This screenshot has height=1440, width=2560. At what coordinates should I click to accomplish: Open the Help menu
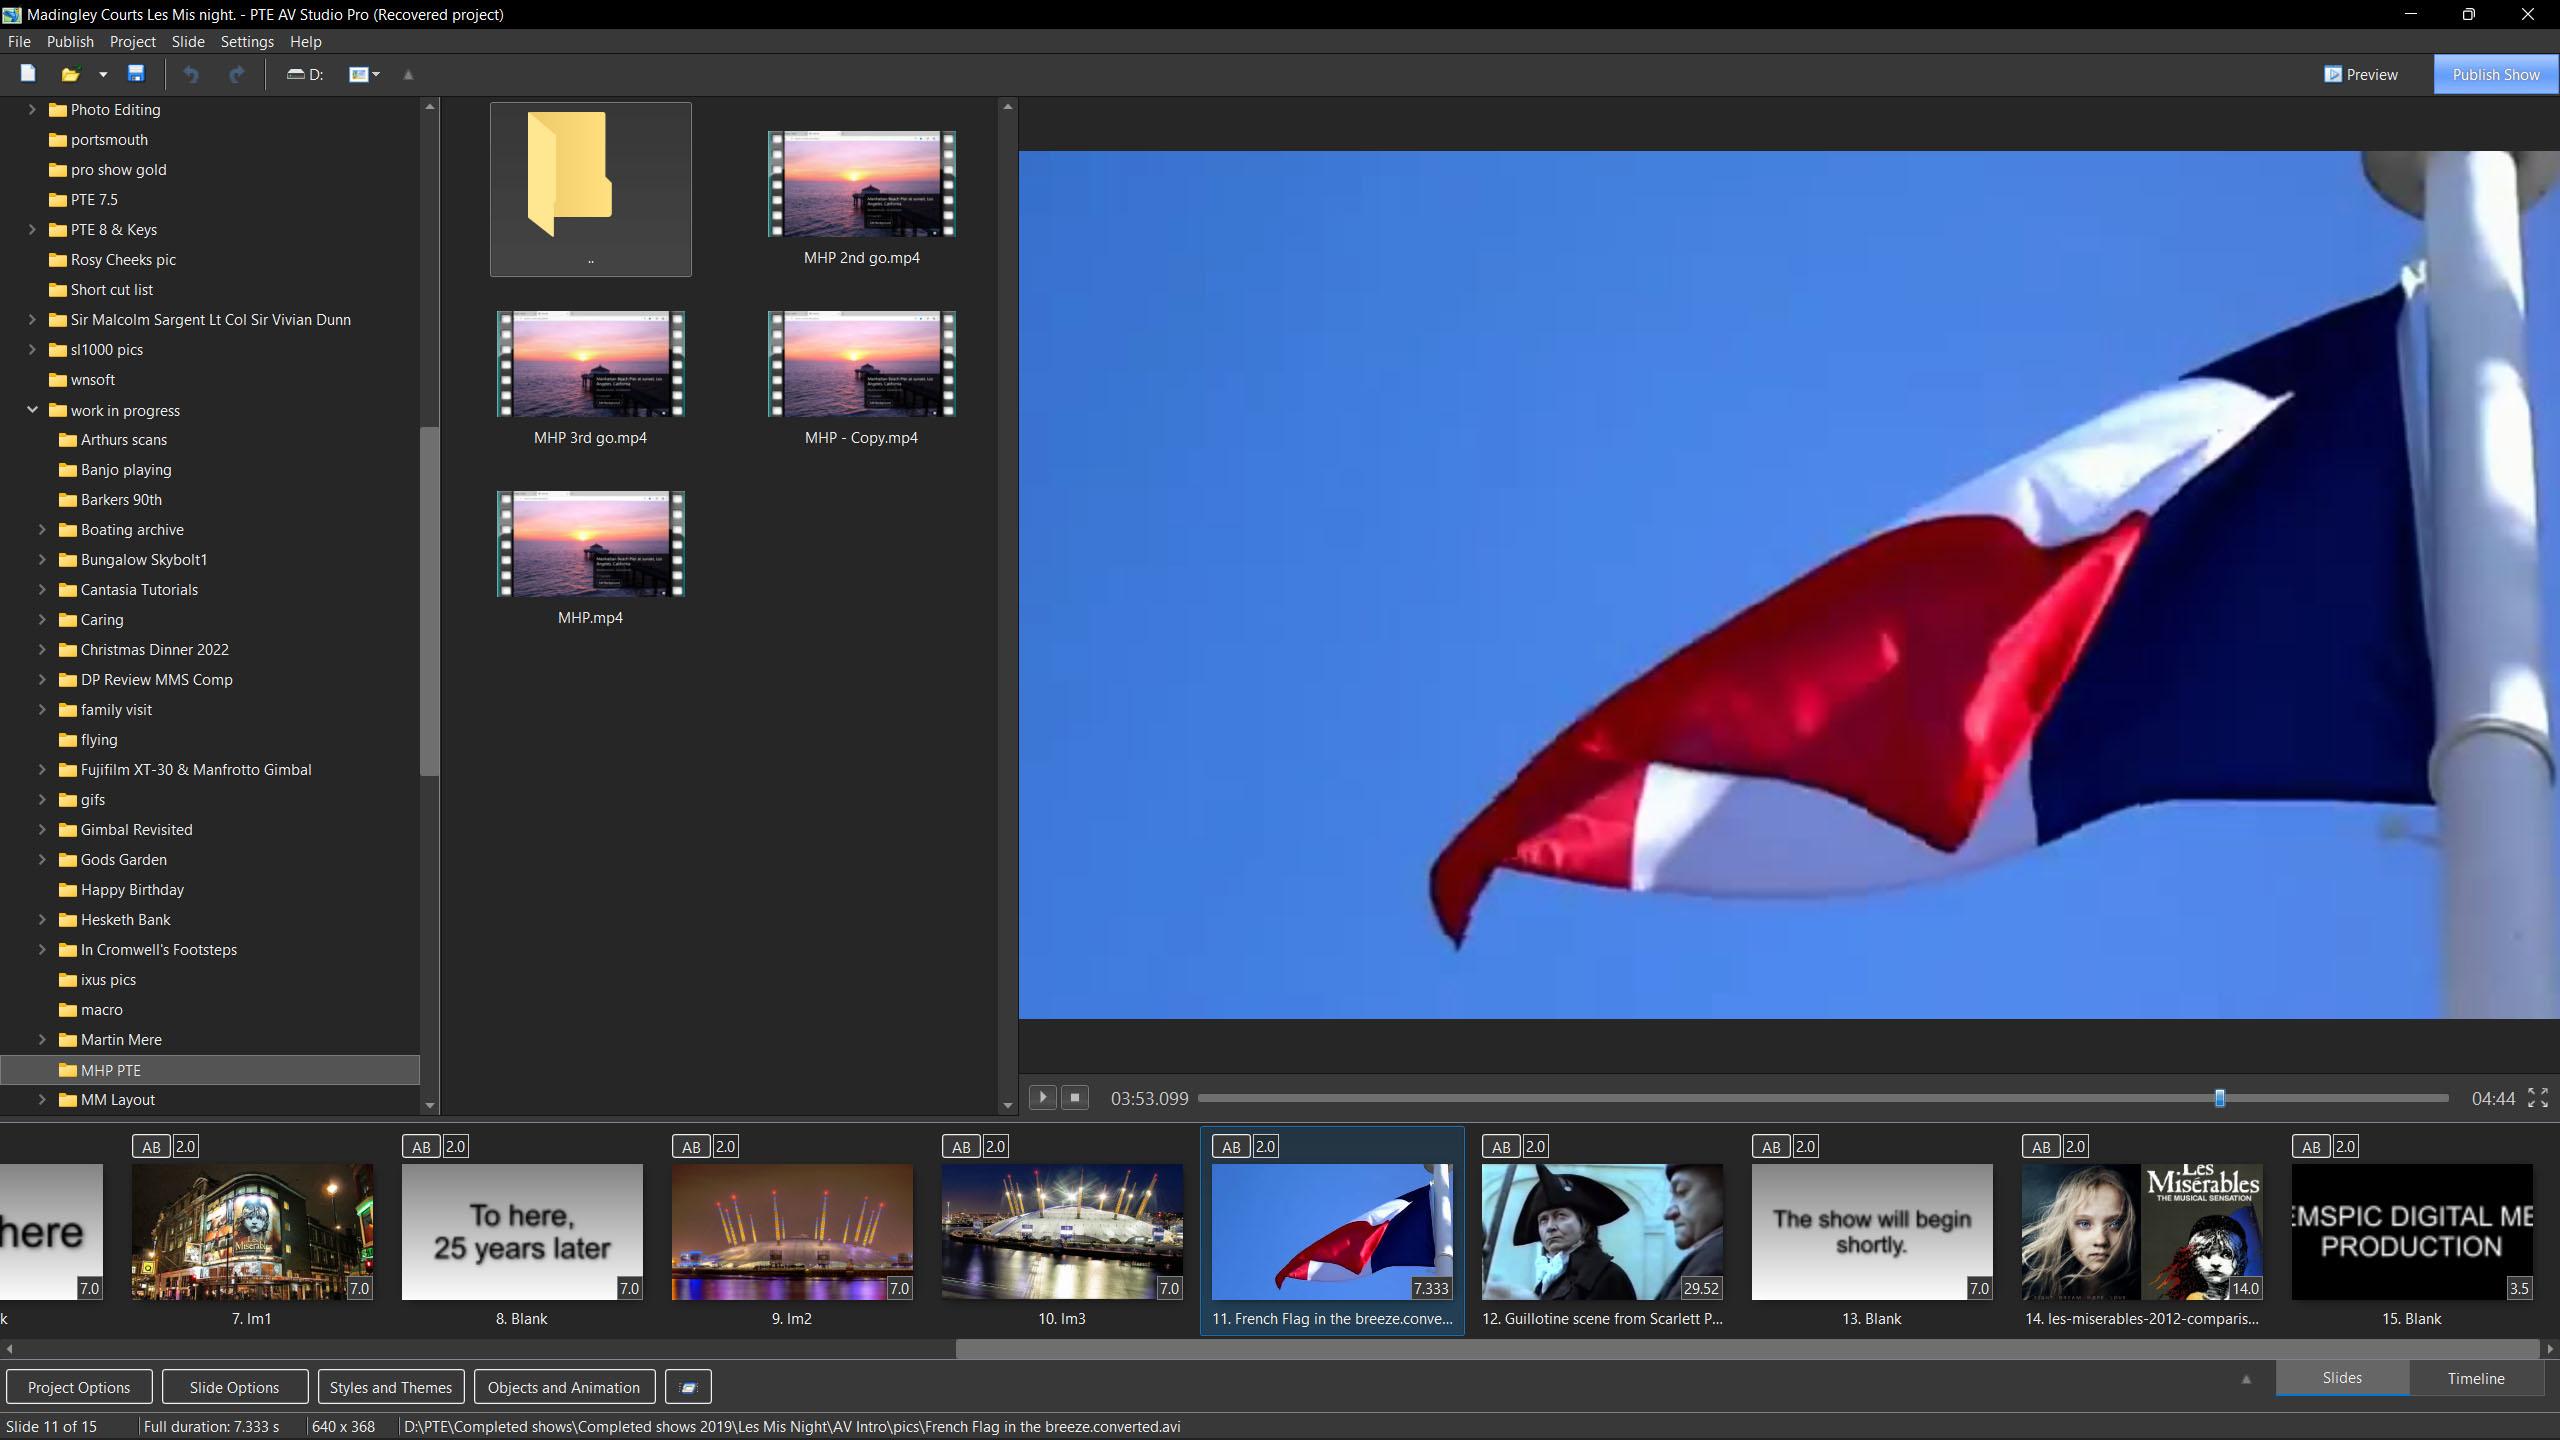pyautogui.click(x=305, y=41)
